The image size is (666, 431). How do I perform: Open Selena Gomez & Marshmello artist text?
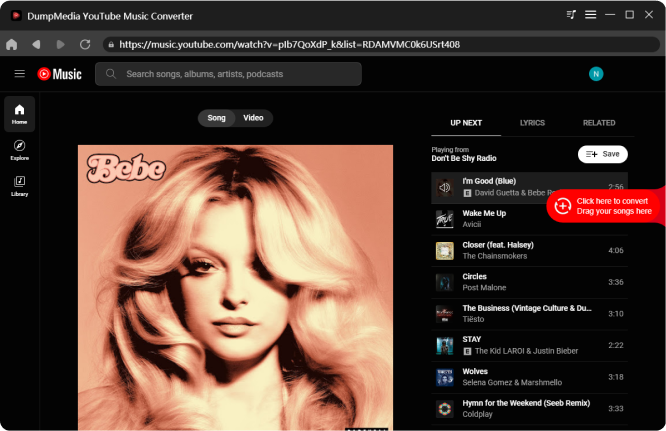[512, 383]
